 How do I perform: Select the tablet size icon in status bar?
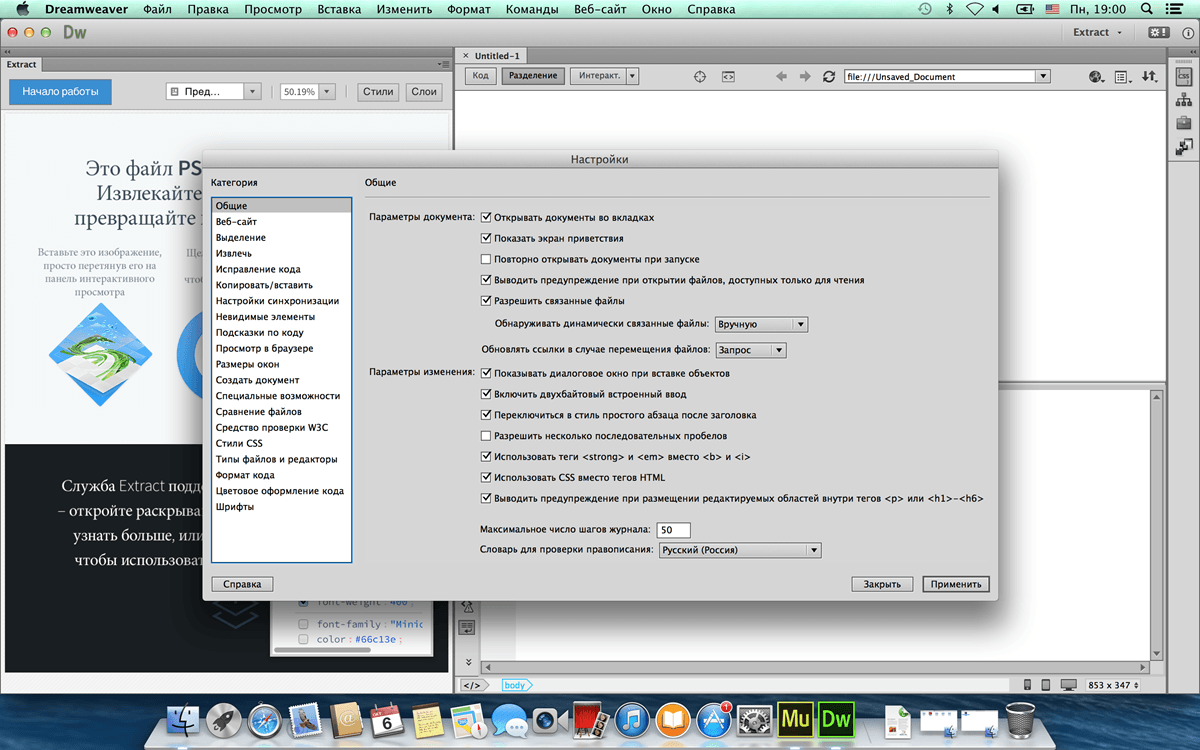pos(1046,685)
